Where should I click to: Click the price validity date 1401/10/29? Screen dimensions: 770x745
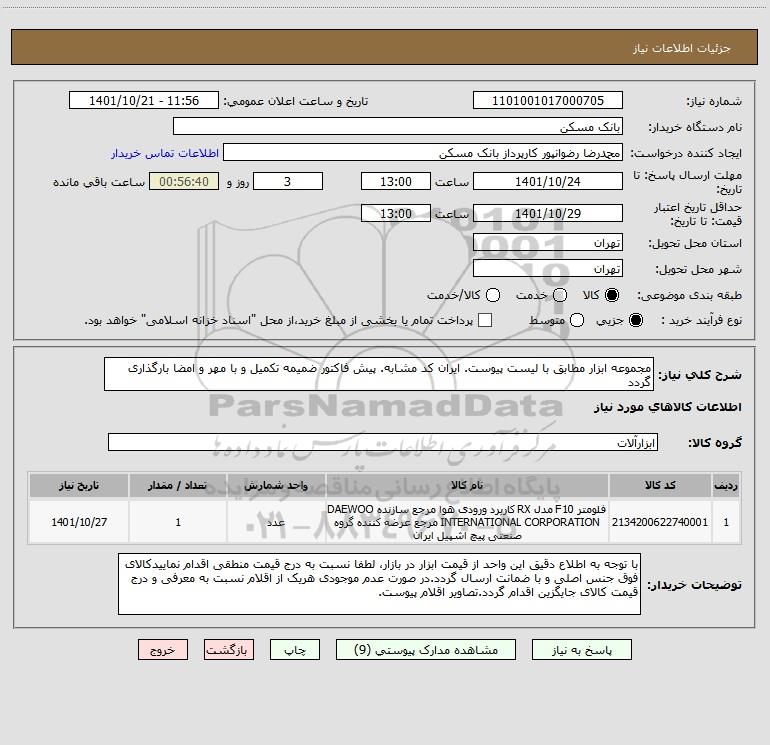coord(548,213)
